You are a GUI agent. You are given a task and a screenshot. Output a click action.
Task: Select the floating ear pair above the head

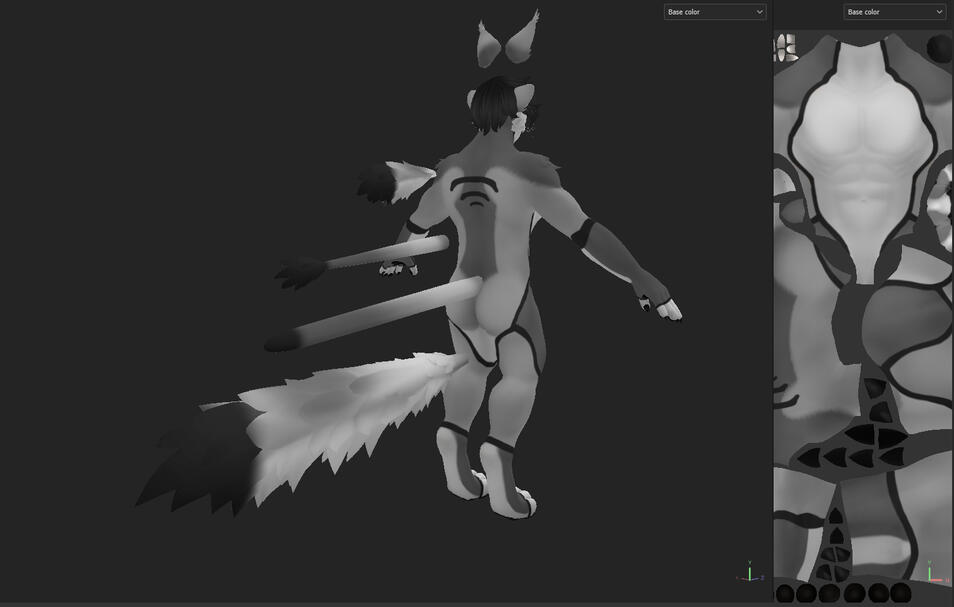[508, 40]
